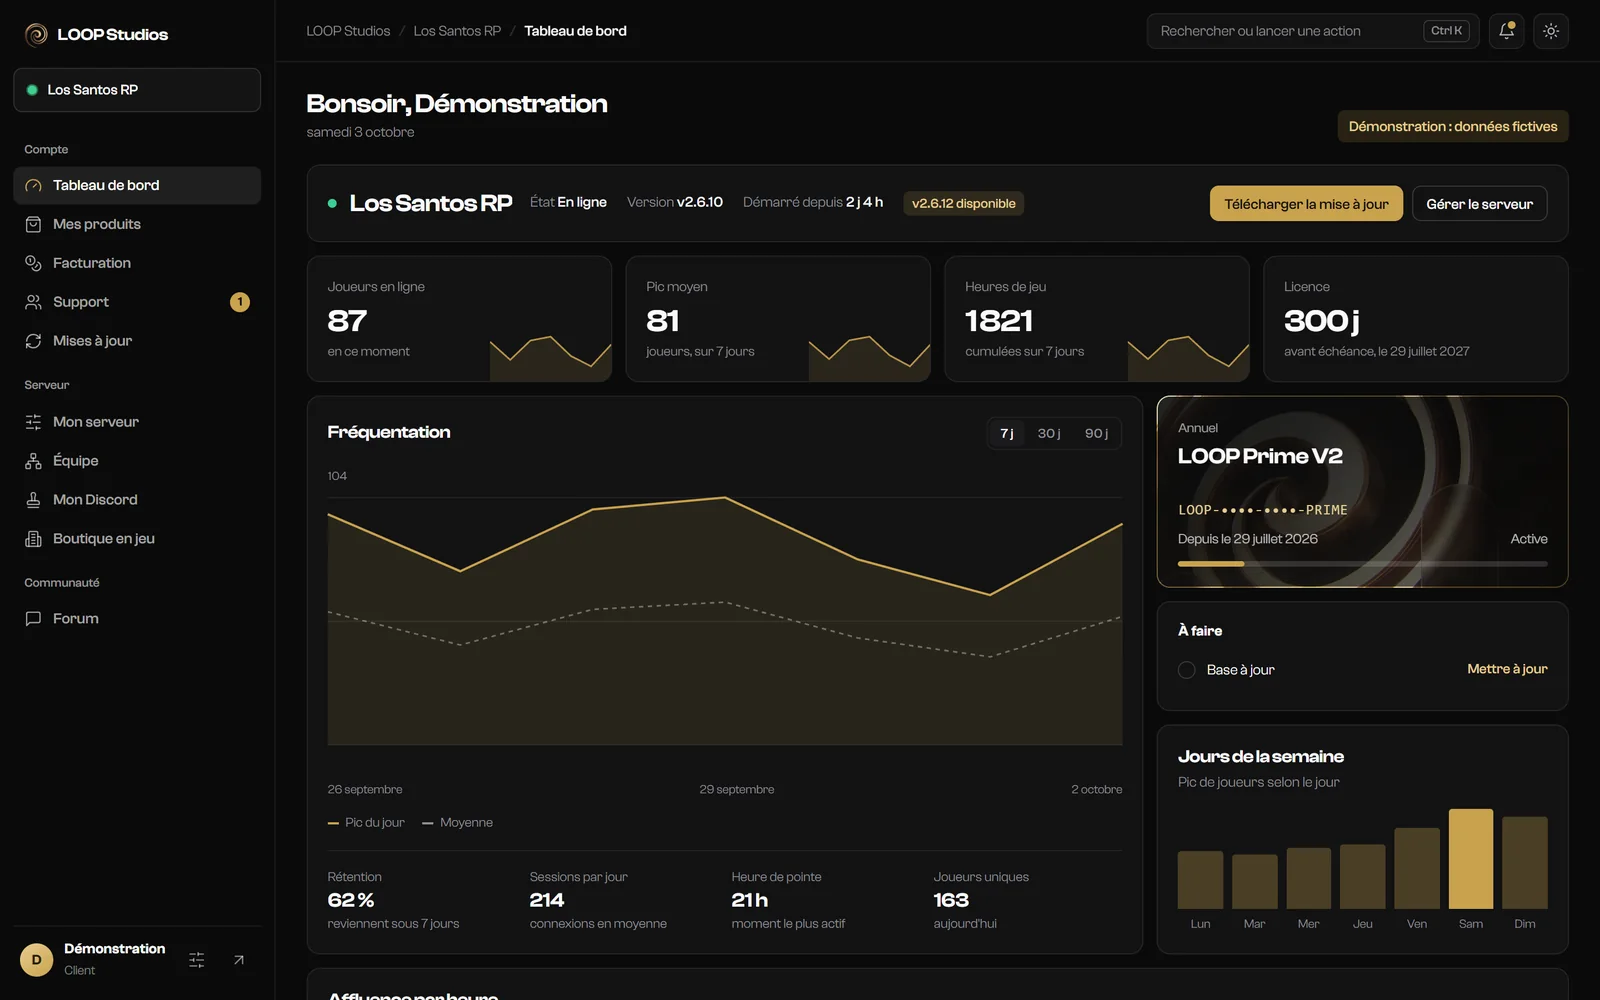Click the Sam bar in the weekday chart

pyautogui.click(x=1470, y=858)
